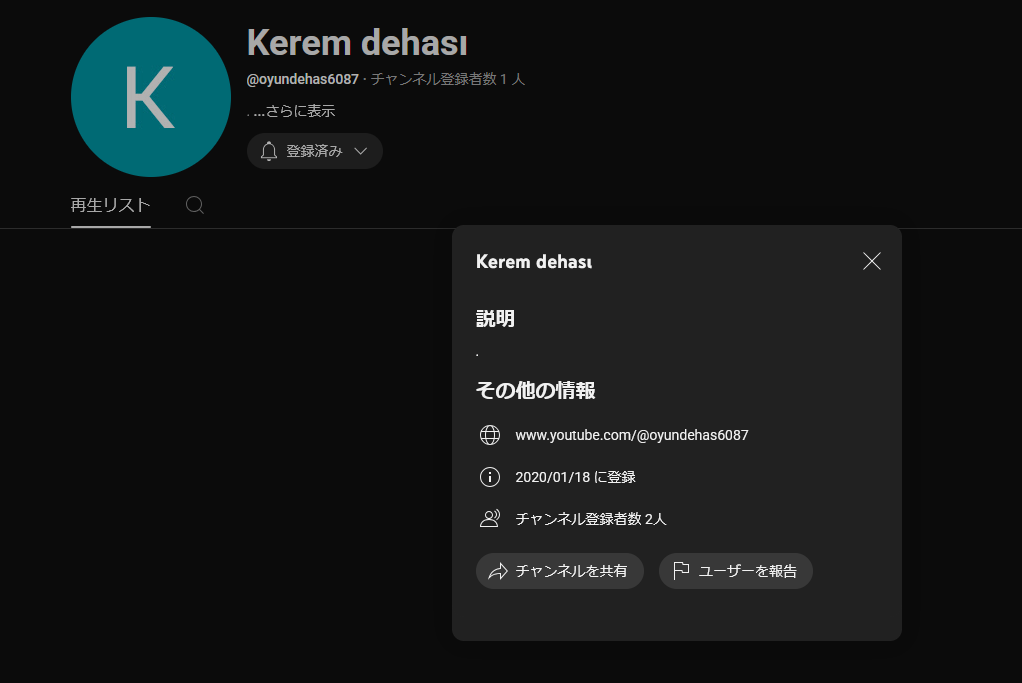Click the teal K channel avatar
1022x683 pixels.
click(x=151, y=97)
